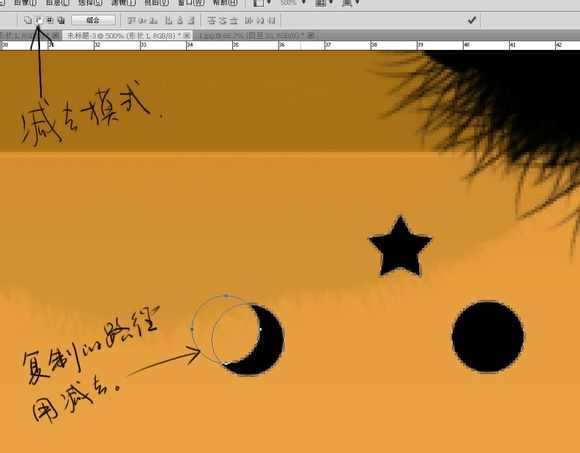Image resolution: width=580 pixels, height=453 pixels.
Task: Select the Add to shape area mode icon
Action: [x=27, y=20]
